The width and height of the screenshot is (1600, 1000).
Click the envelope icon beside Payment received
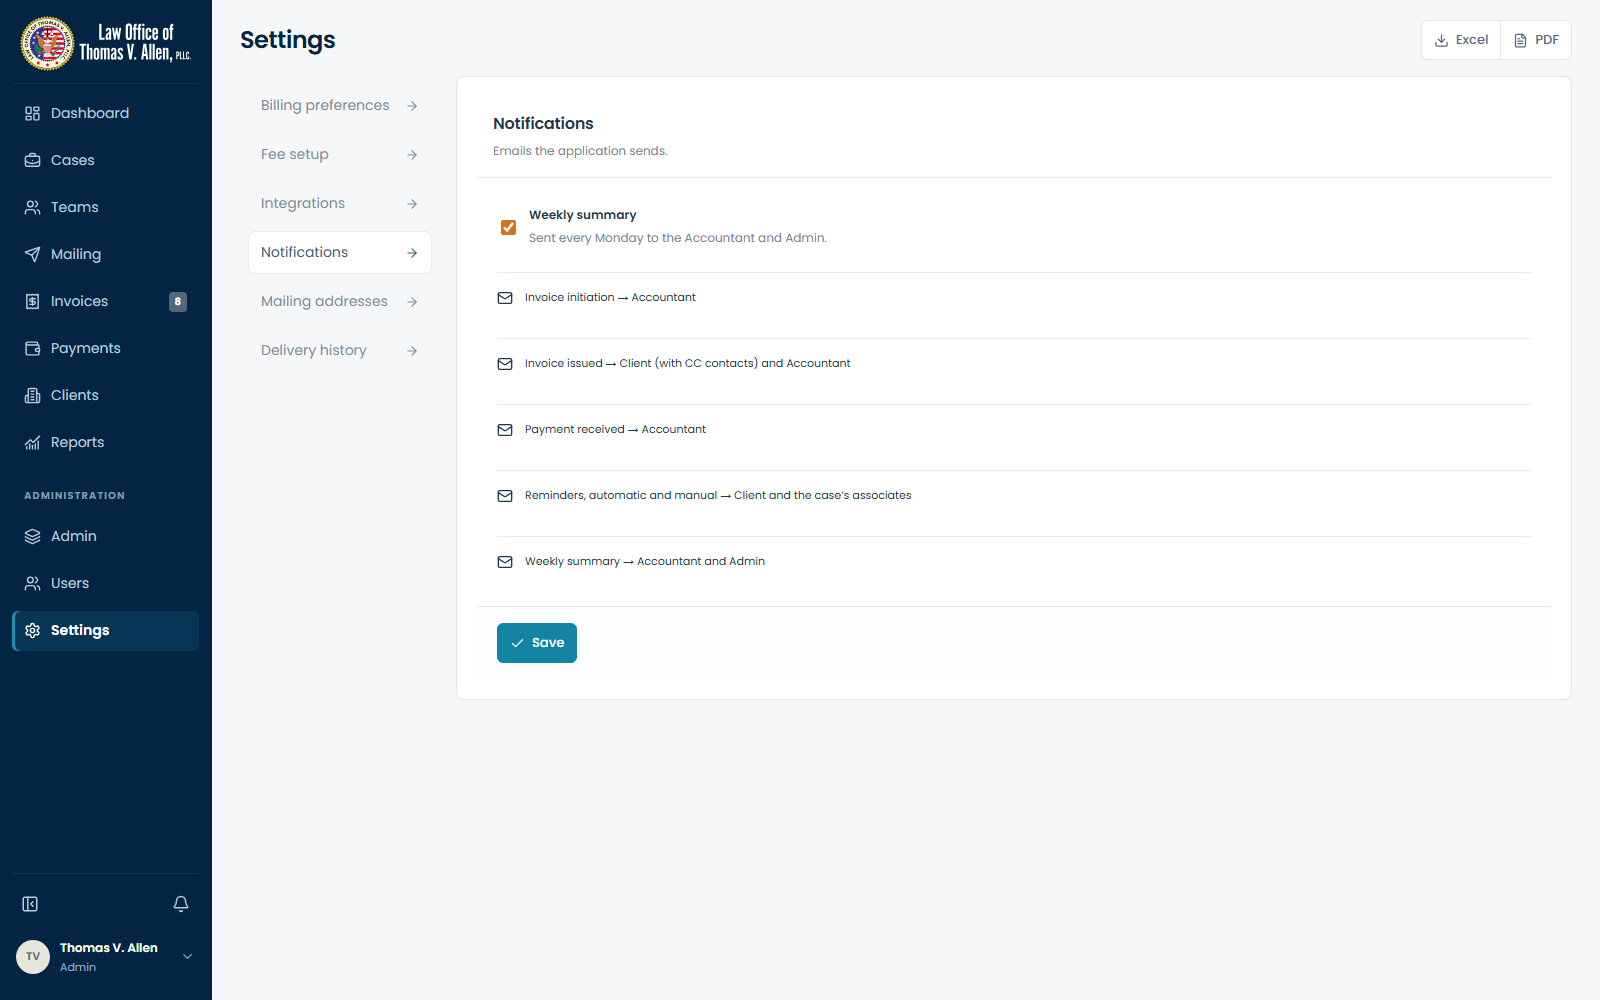tap(505, 430)
